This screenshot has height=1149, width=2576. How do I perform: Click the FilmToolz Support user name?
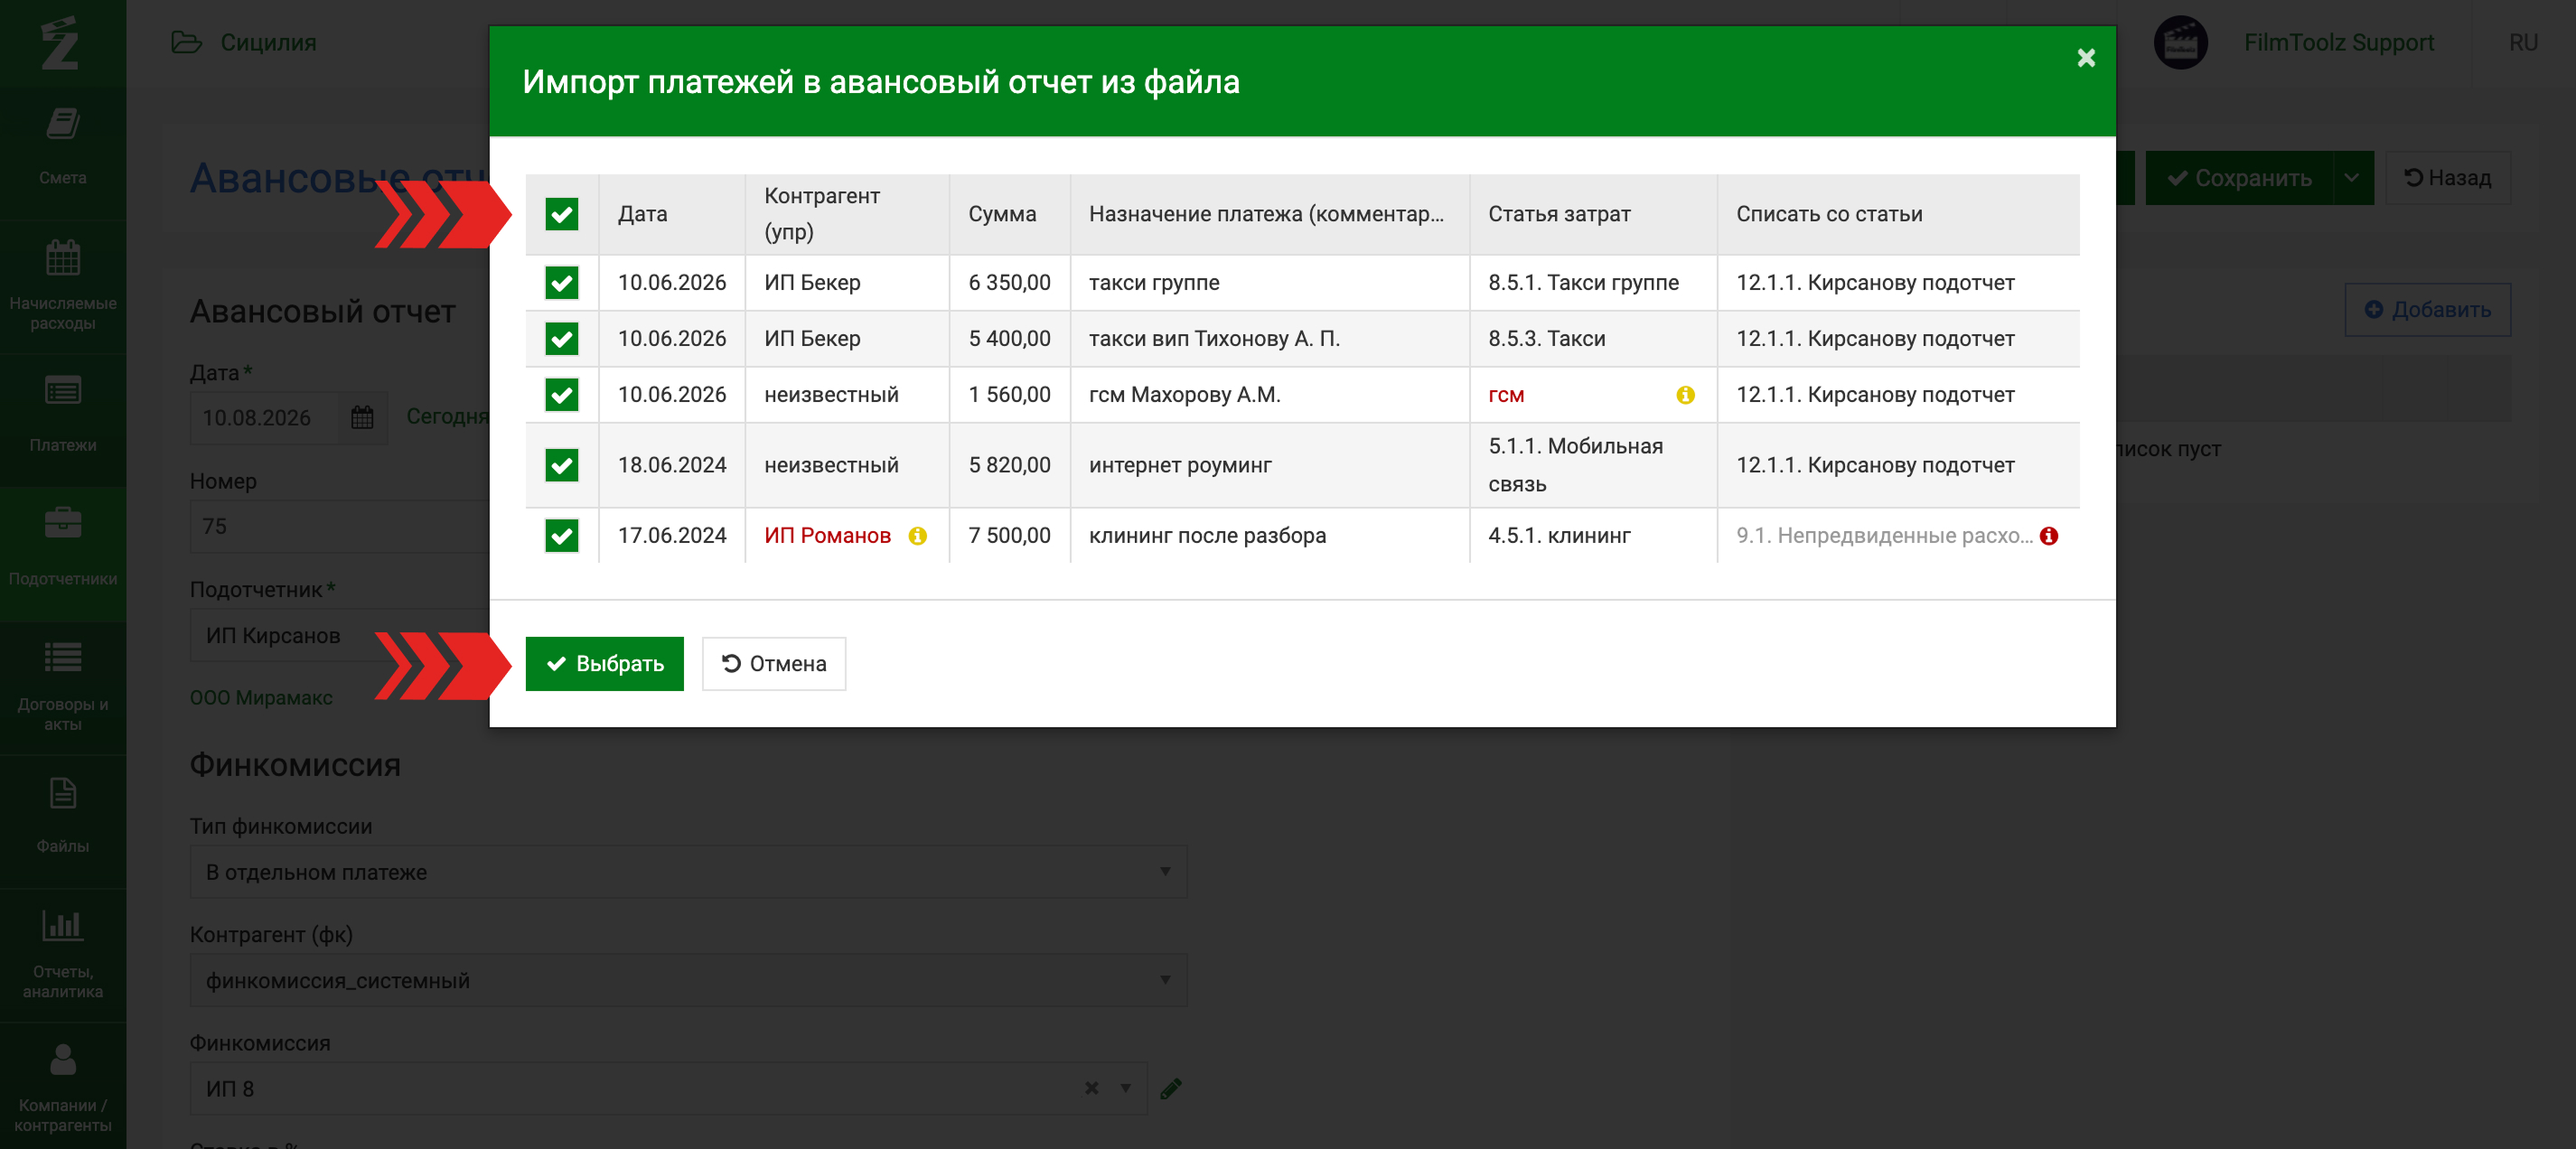2338,42
